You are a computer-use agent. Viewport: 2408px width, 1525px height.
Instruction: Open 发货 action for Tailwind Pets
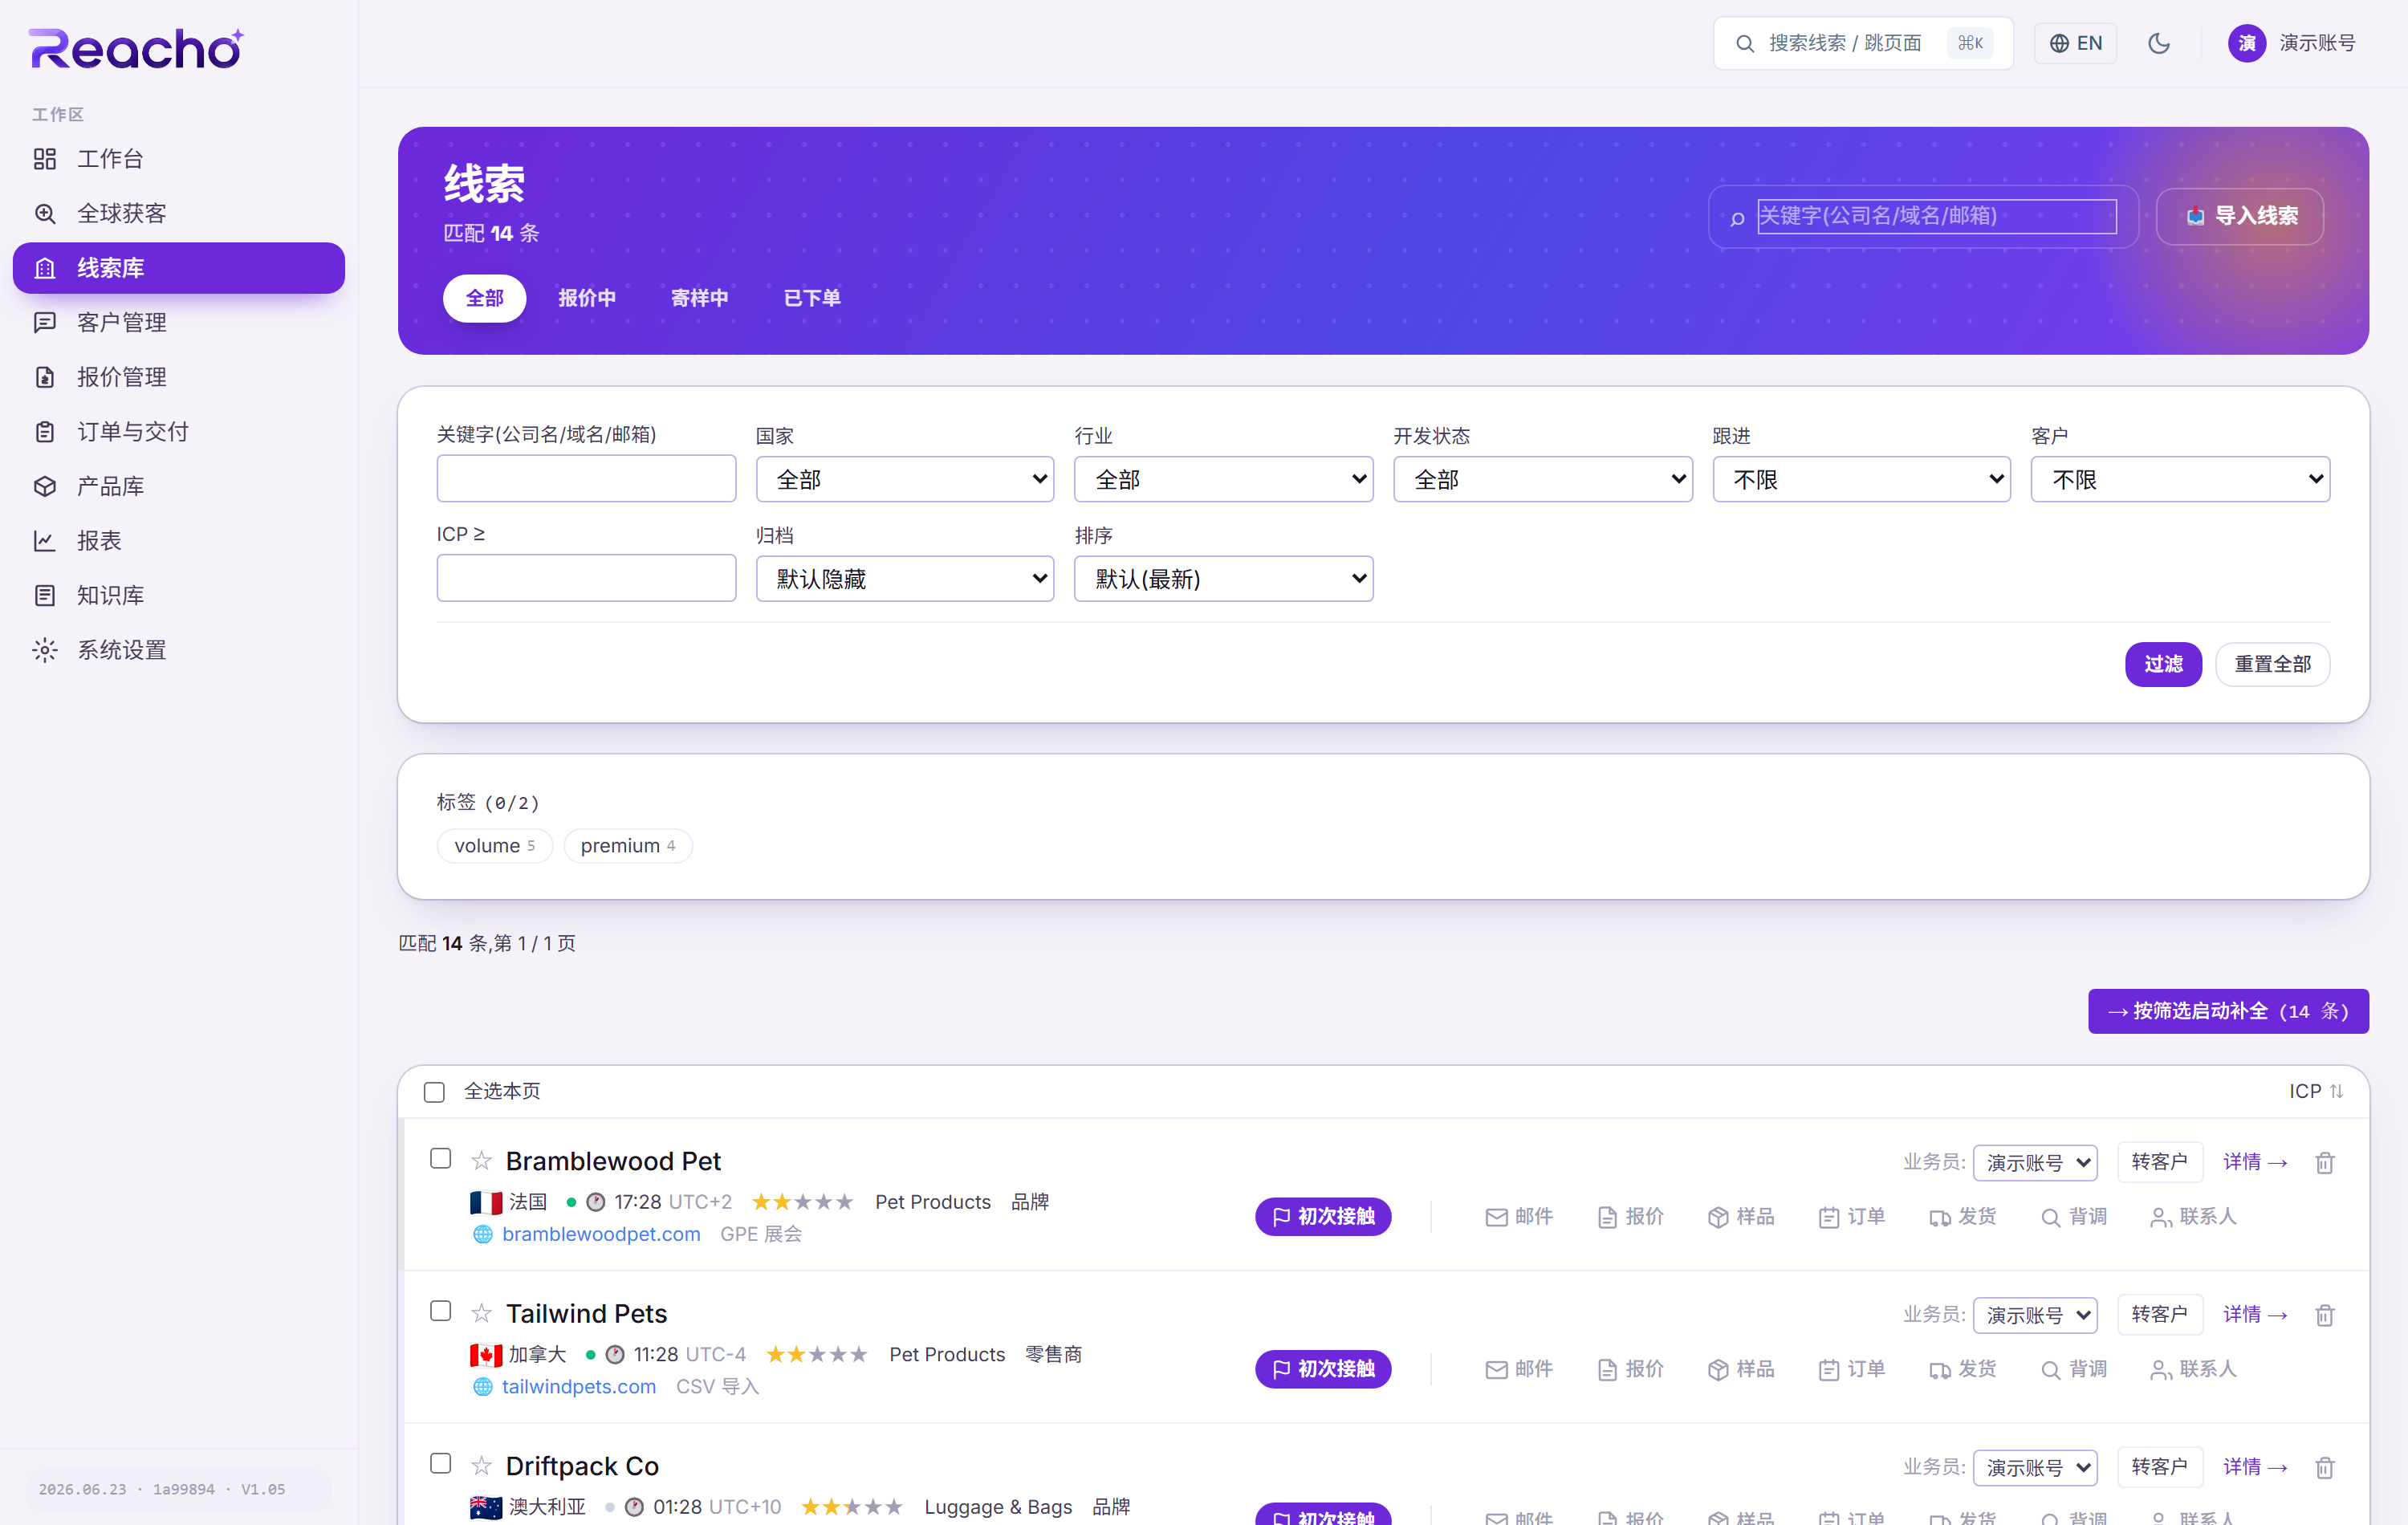(x=1963, y=1369)
